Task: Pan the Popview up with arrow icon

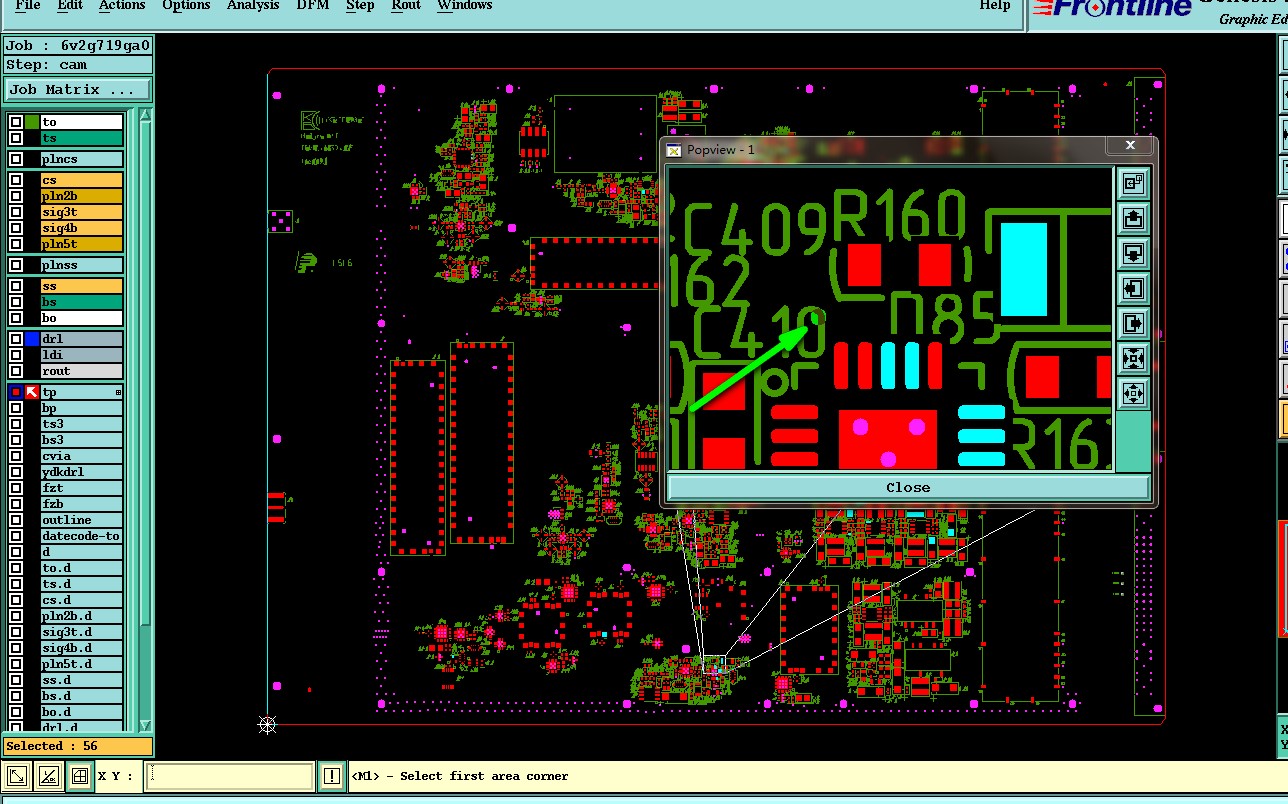Action: (x=1133, y=218)
